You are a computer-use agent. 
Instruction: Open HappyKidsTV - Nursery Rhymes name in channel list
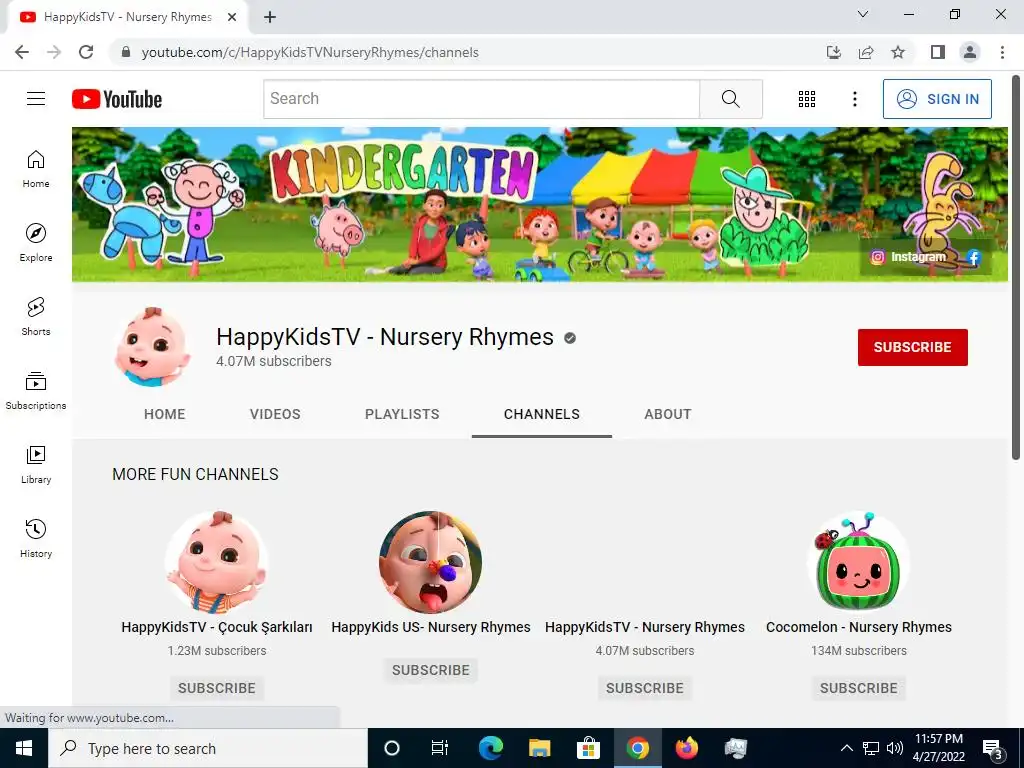click(x=645, y=627)
